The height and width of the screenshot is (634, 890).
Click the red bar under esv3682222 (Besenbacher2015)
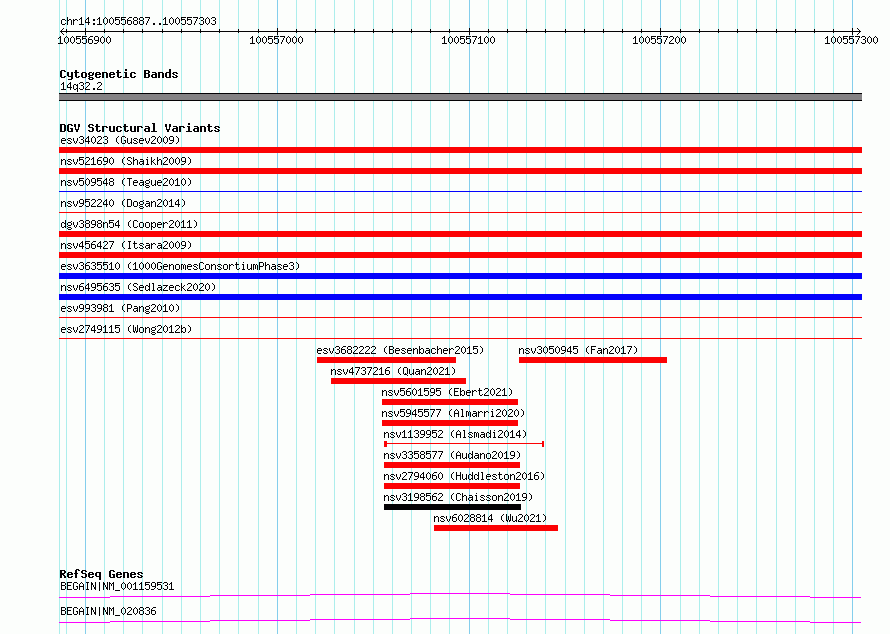pyautogui.click(x=386, y=360)
